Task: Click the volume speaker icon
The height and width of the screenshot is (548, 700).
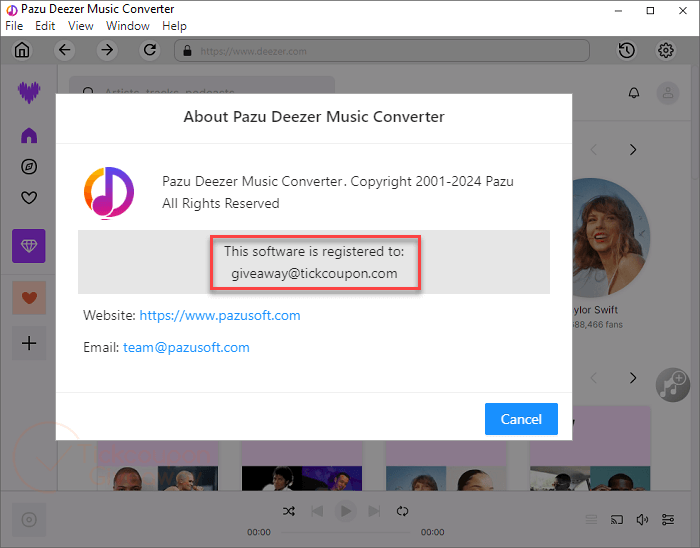Action: pos(642,519)
